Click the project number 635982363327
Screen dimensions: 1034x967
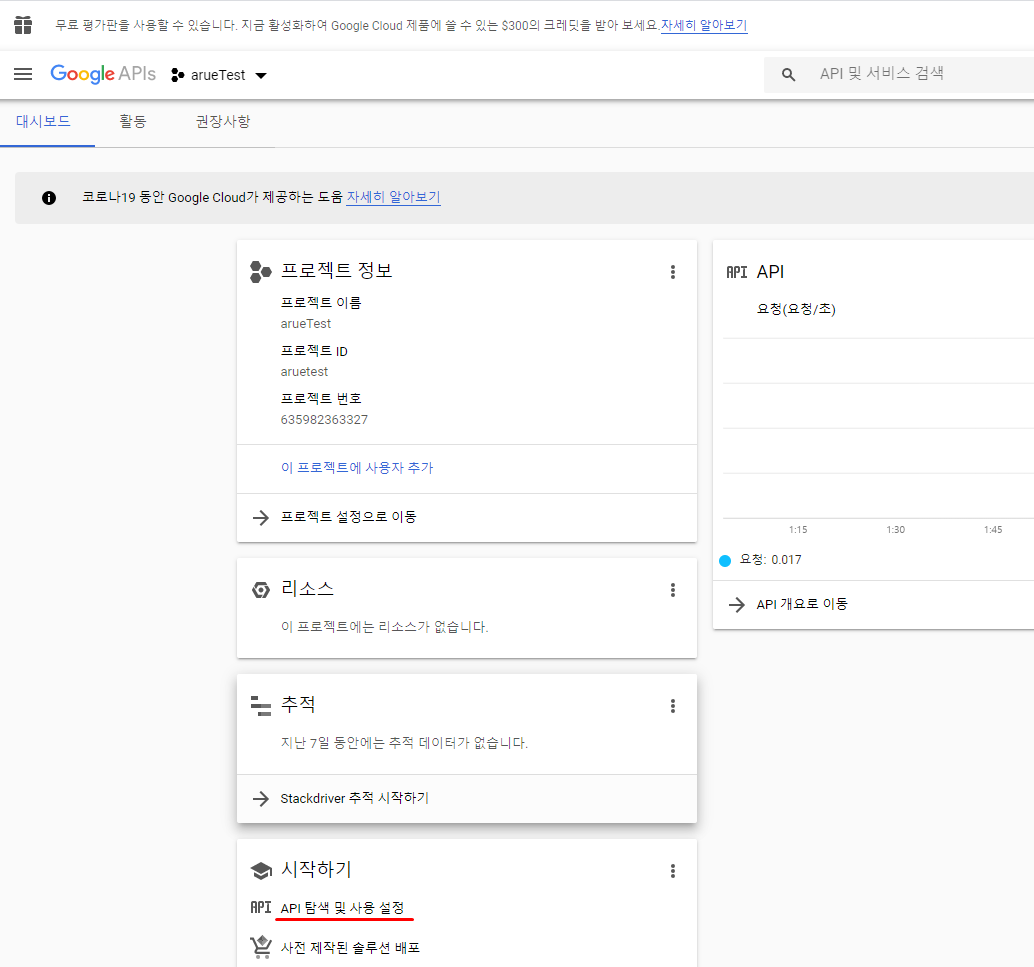coord(324,420)
